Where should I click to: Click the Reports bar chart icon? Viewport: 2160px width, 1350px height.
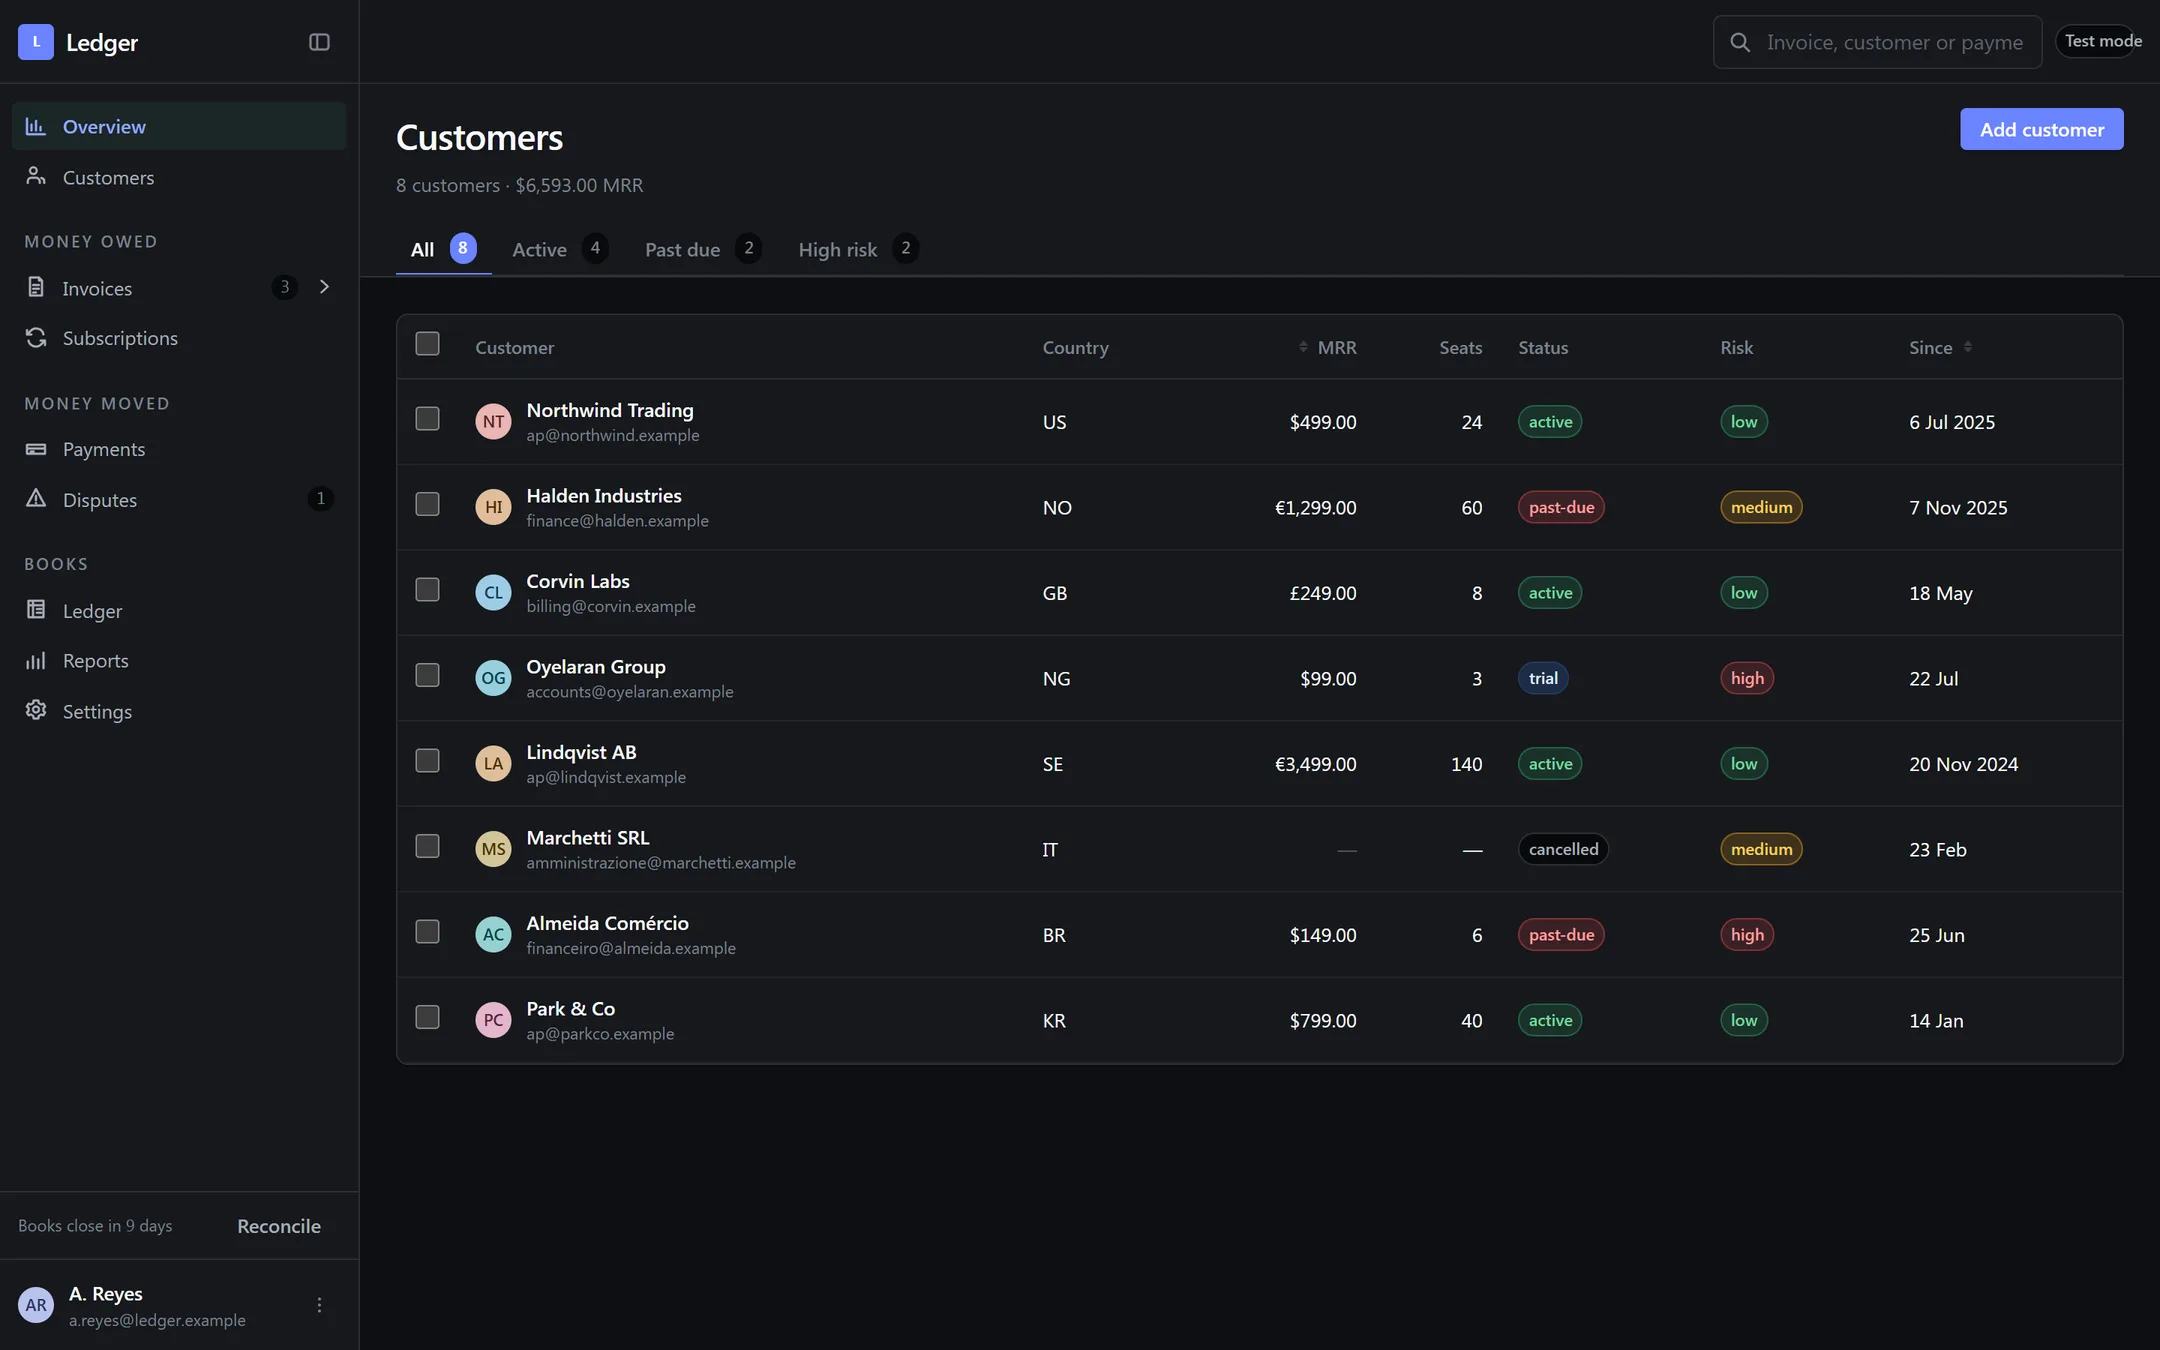36,660
